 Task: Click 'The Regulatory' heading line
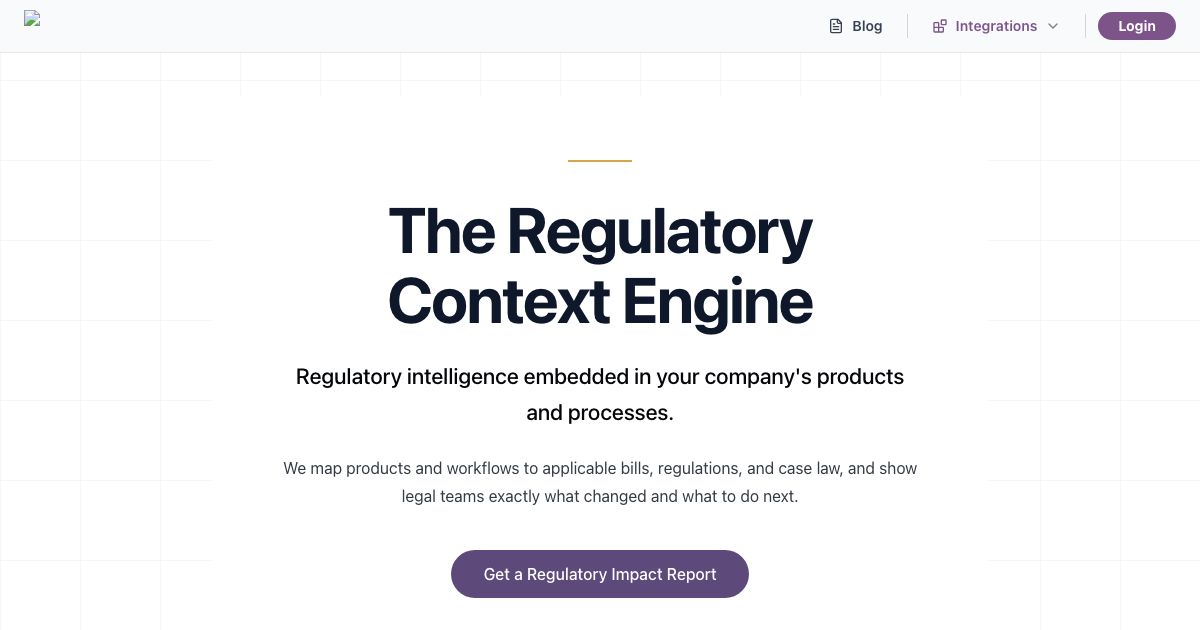pyautogui.click(x=600, y=231)
